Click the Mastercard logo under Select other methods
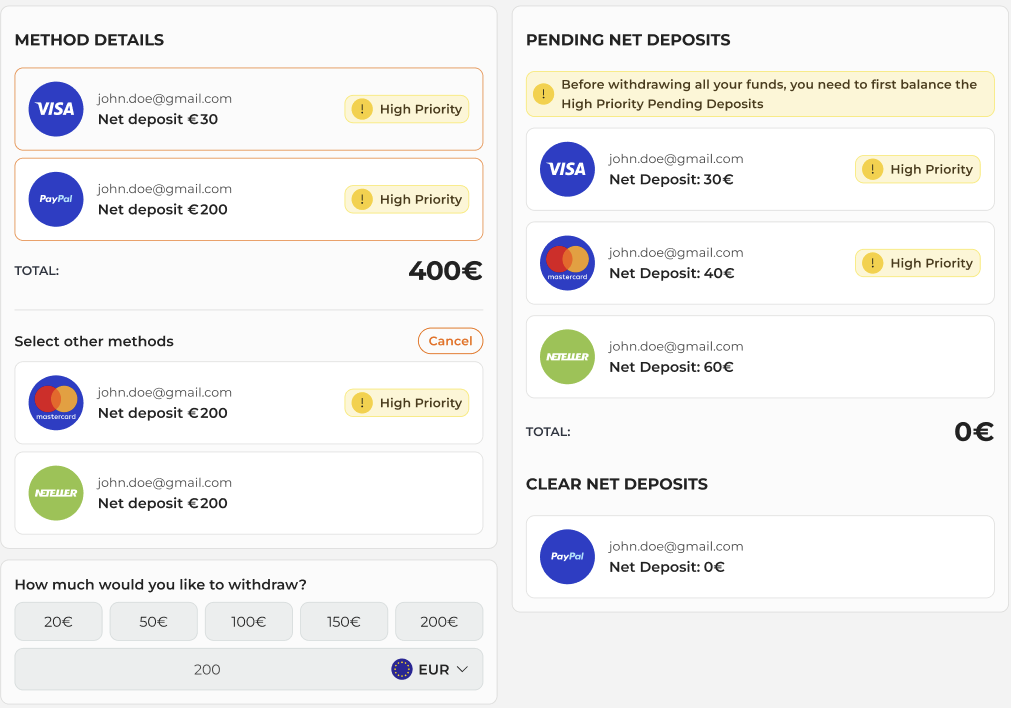Screen dimensions: 1011x708 (x=56, y=403)
